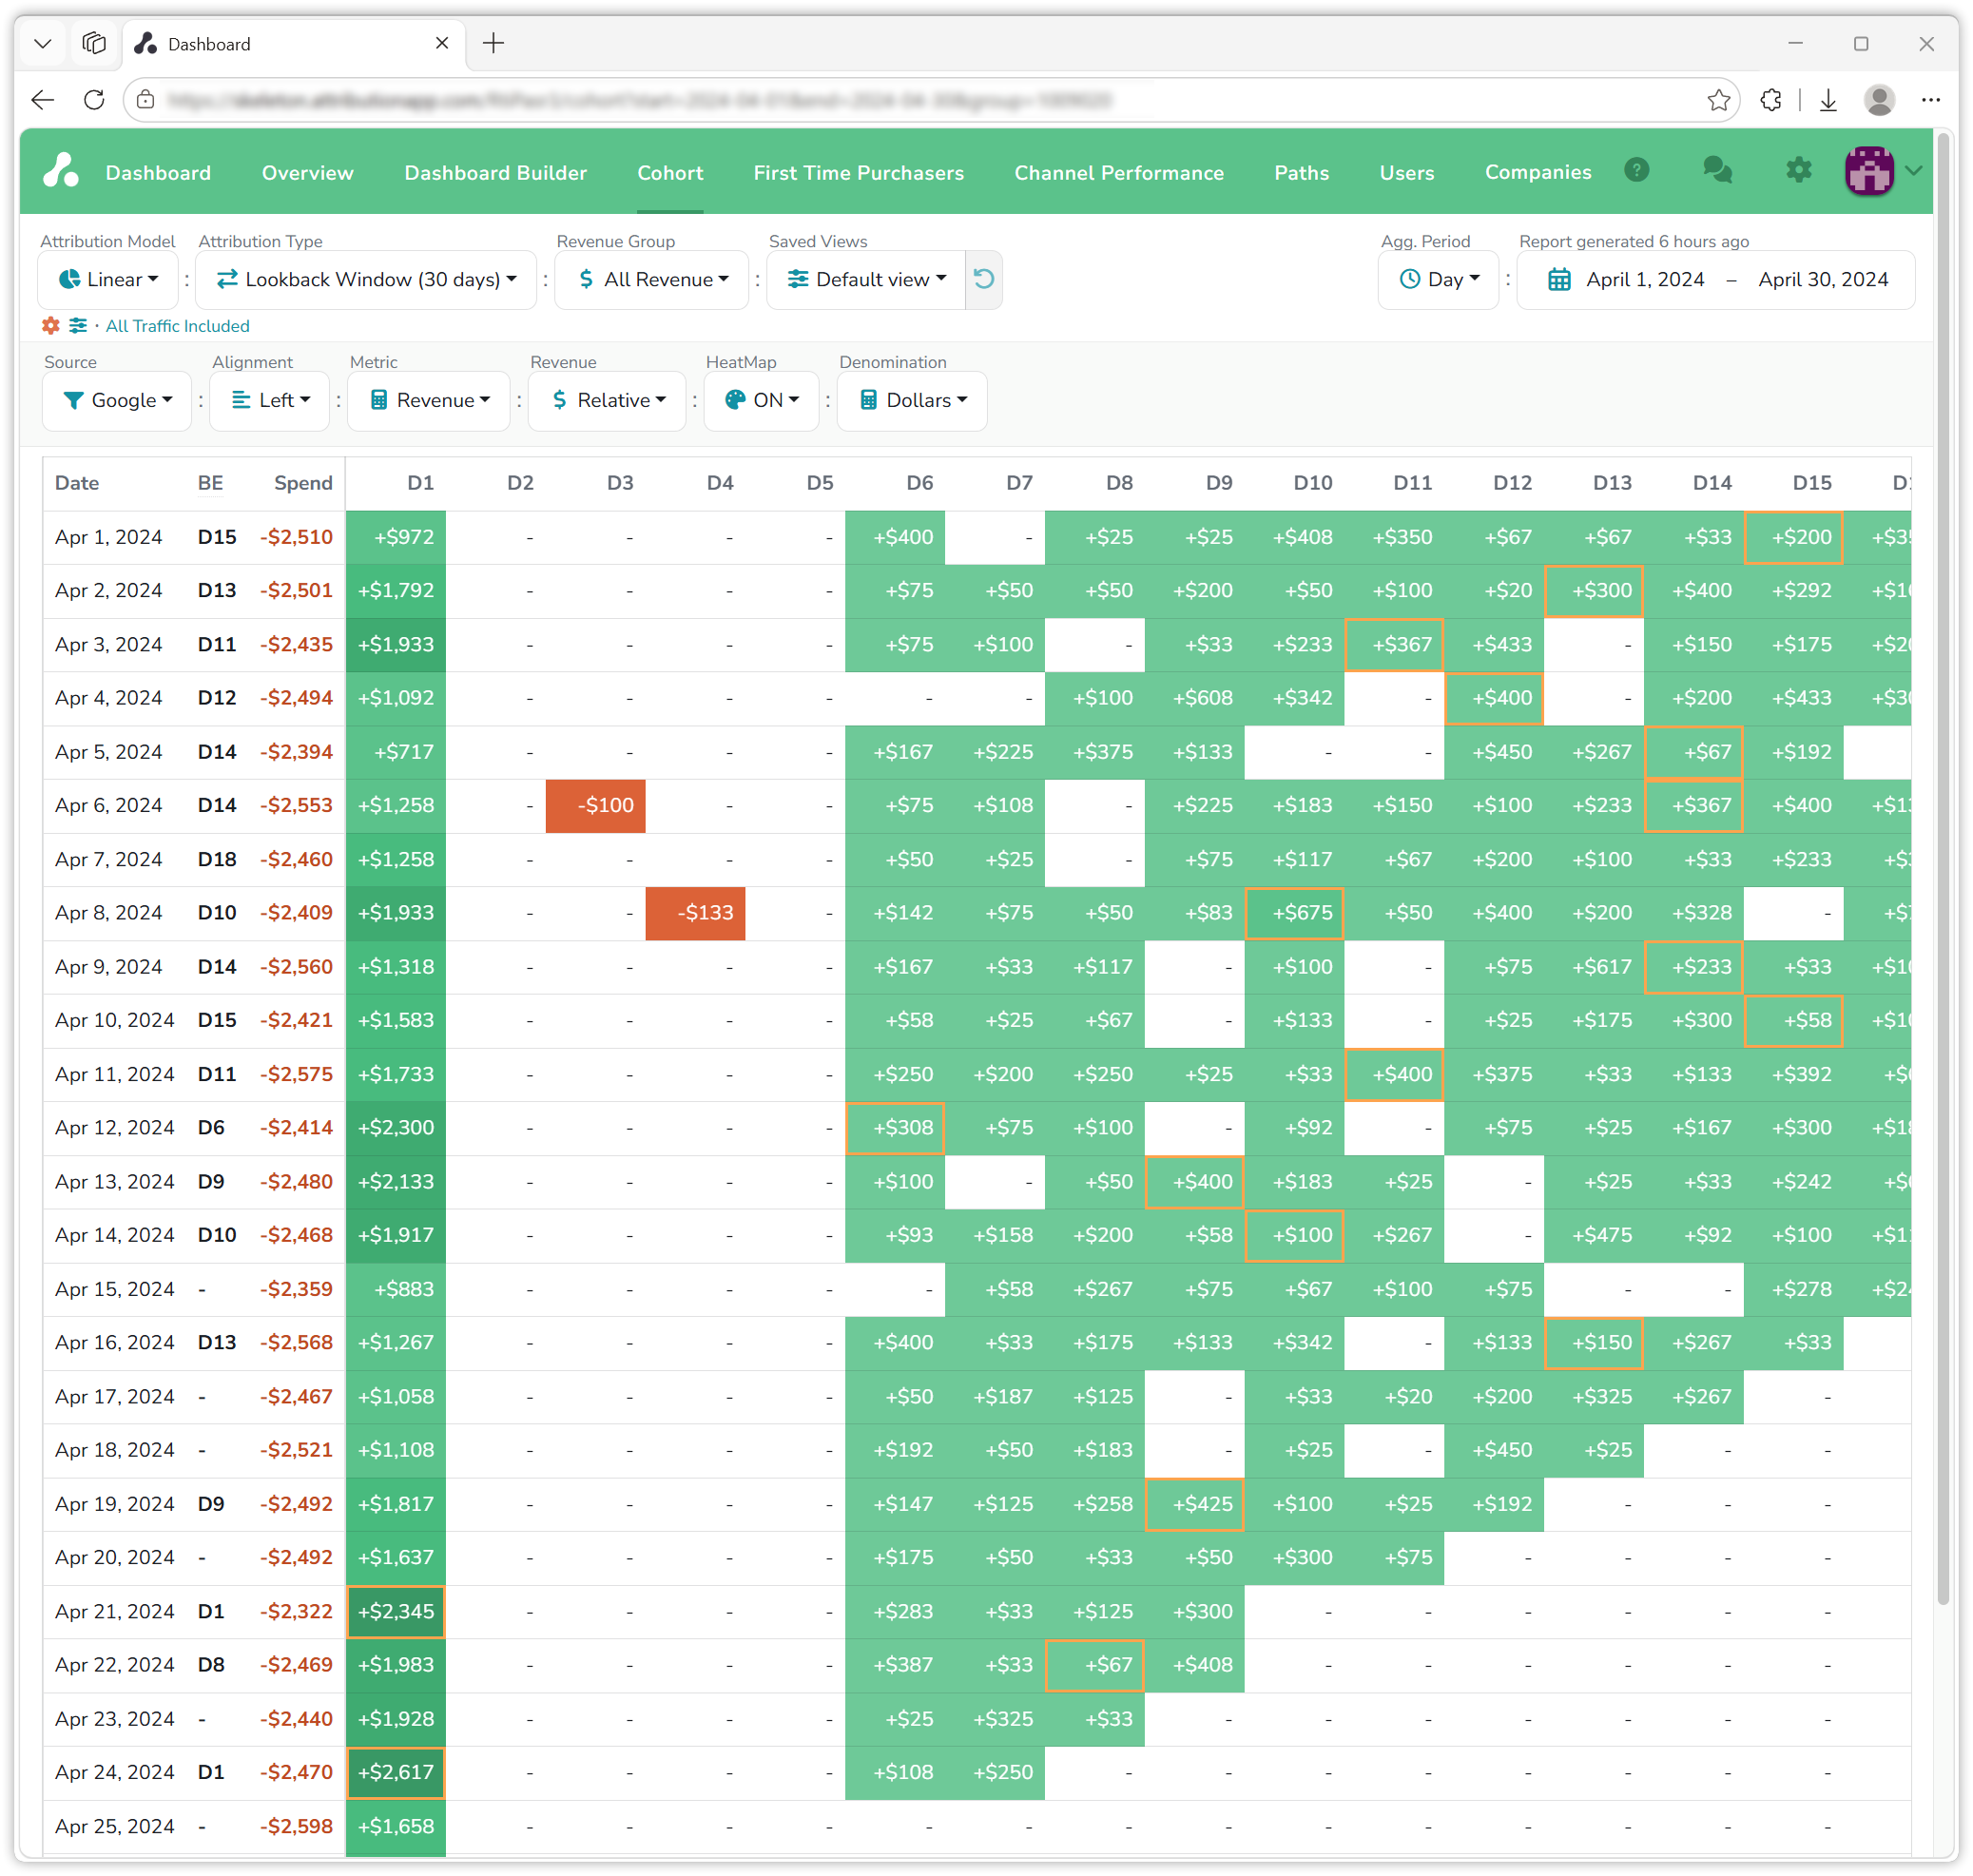The width and height of the screenshot is (1973, 1876).
Task: Bookmark this page with the star icon
Action: (1718, 100)
